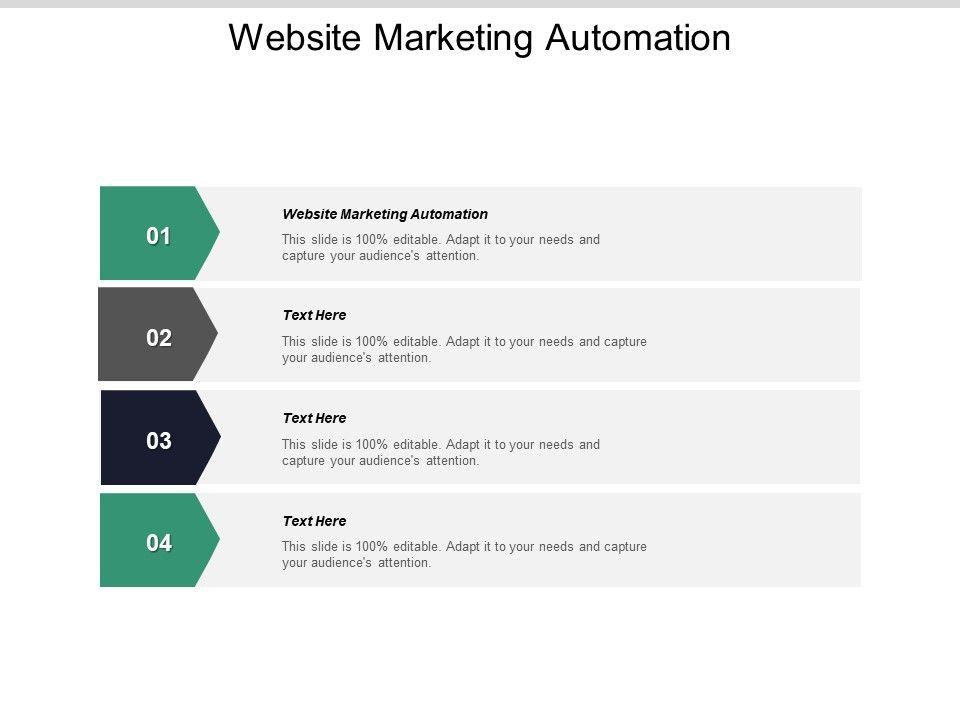Click blank white area below row 04
The height and width of the screenshot is (720, 960).
point(480,650)
